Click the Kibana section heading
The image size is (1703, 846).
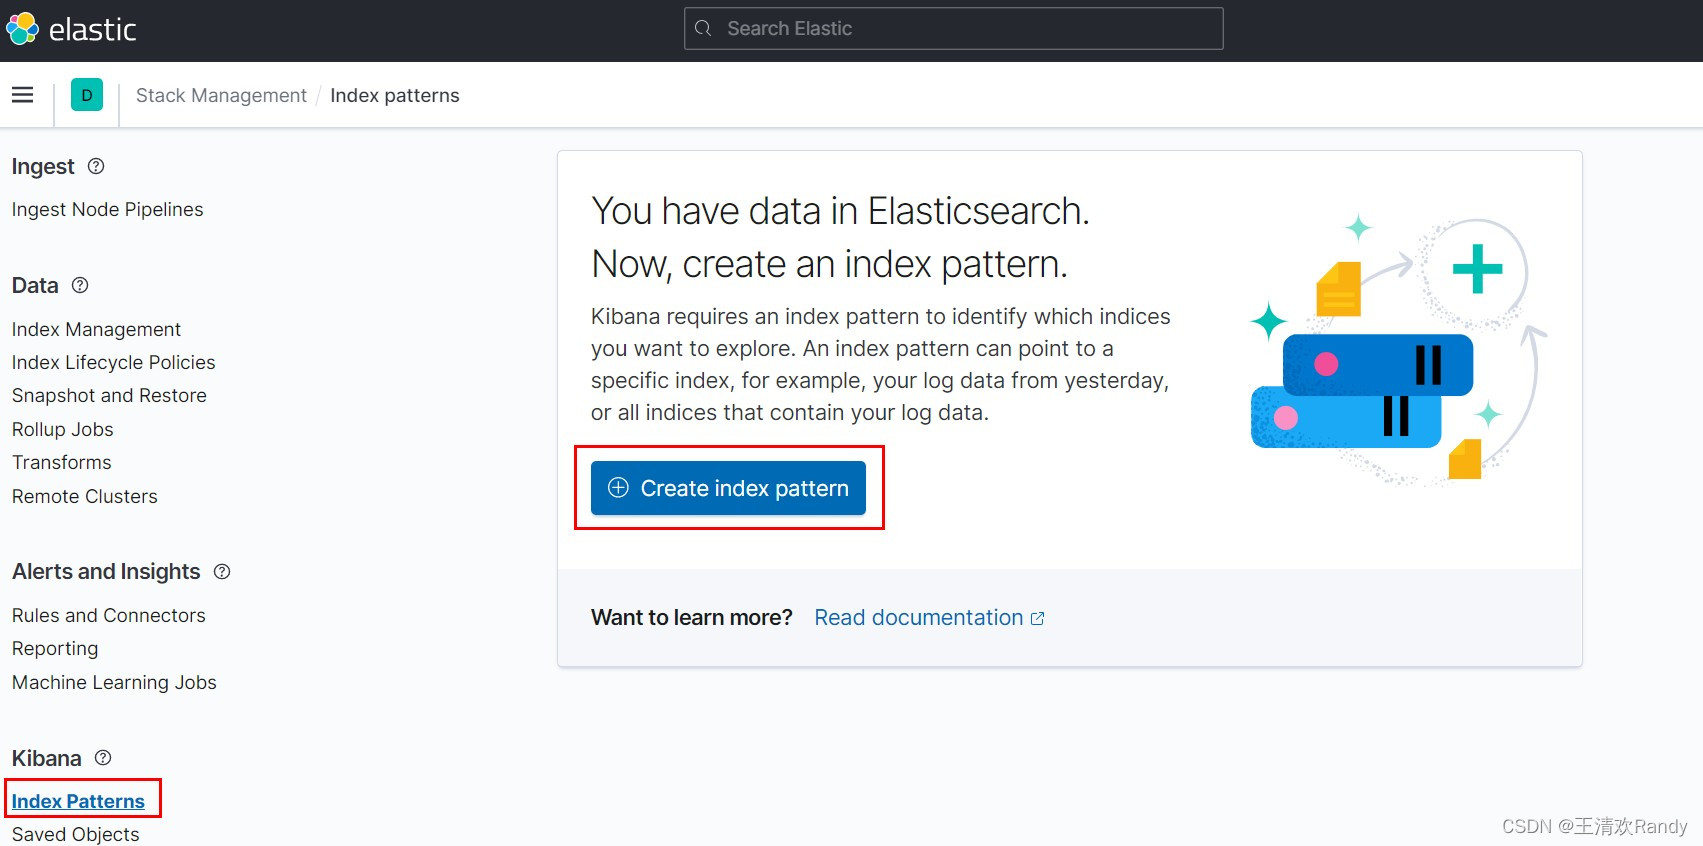pos(46,758)
